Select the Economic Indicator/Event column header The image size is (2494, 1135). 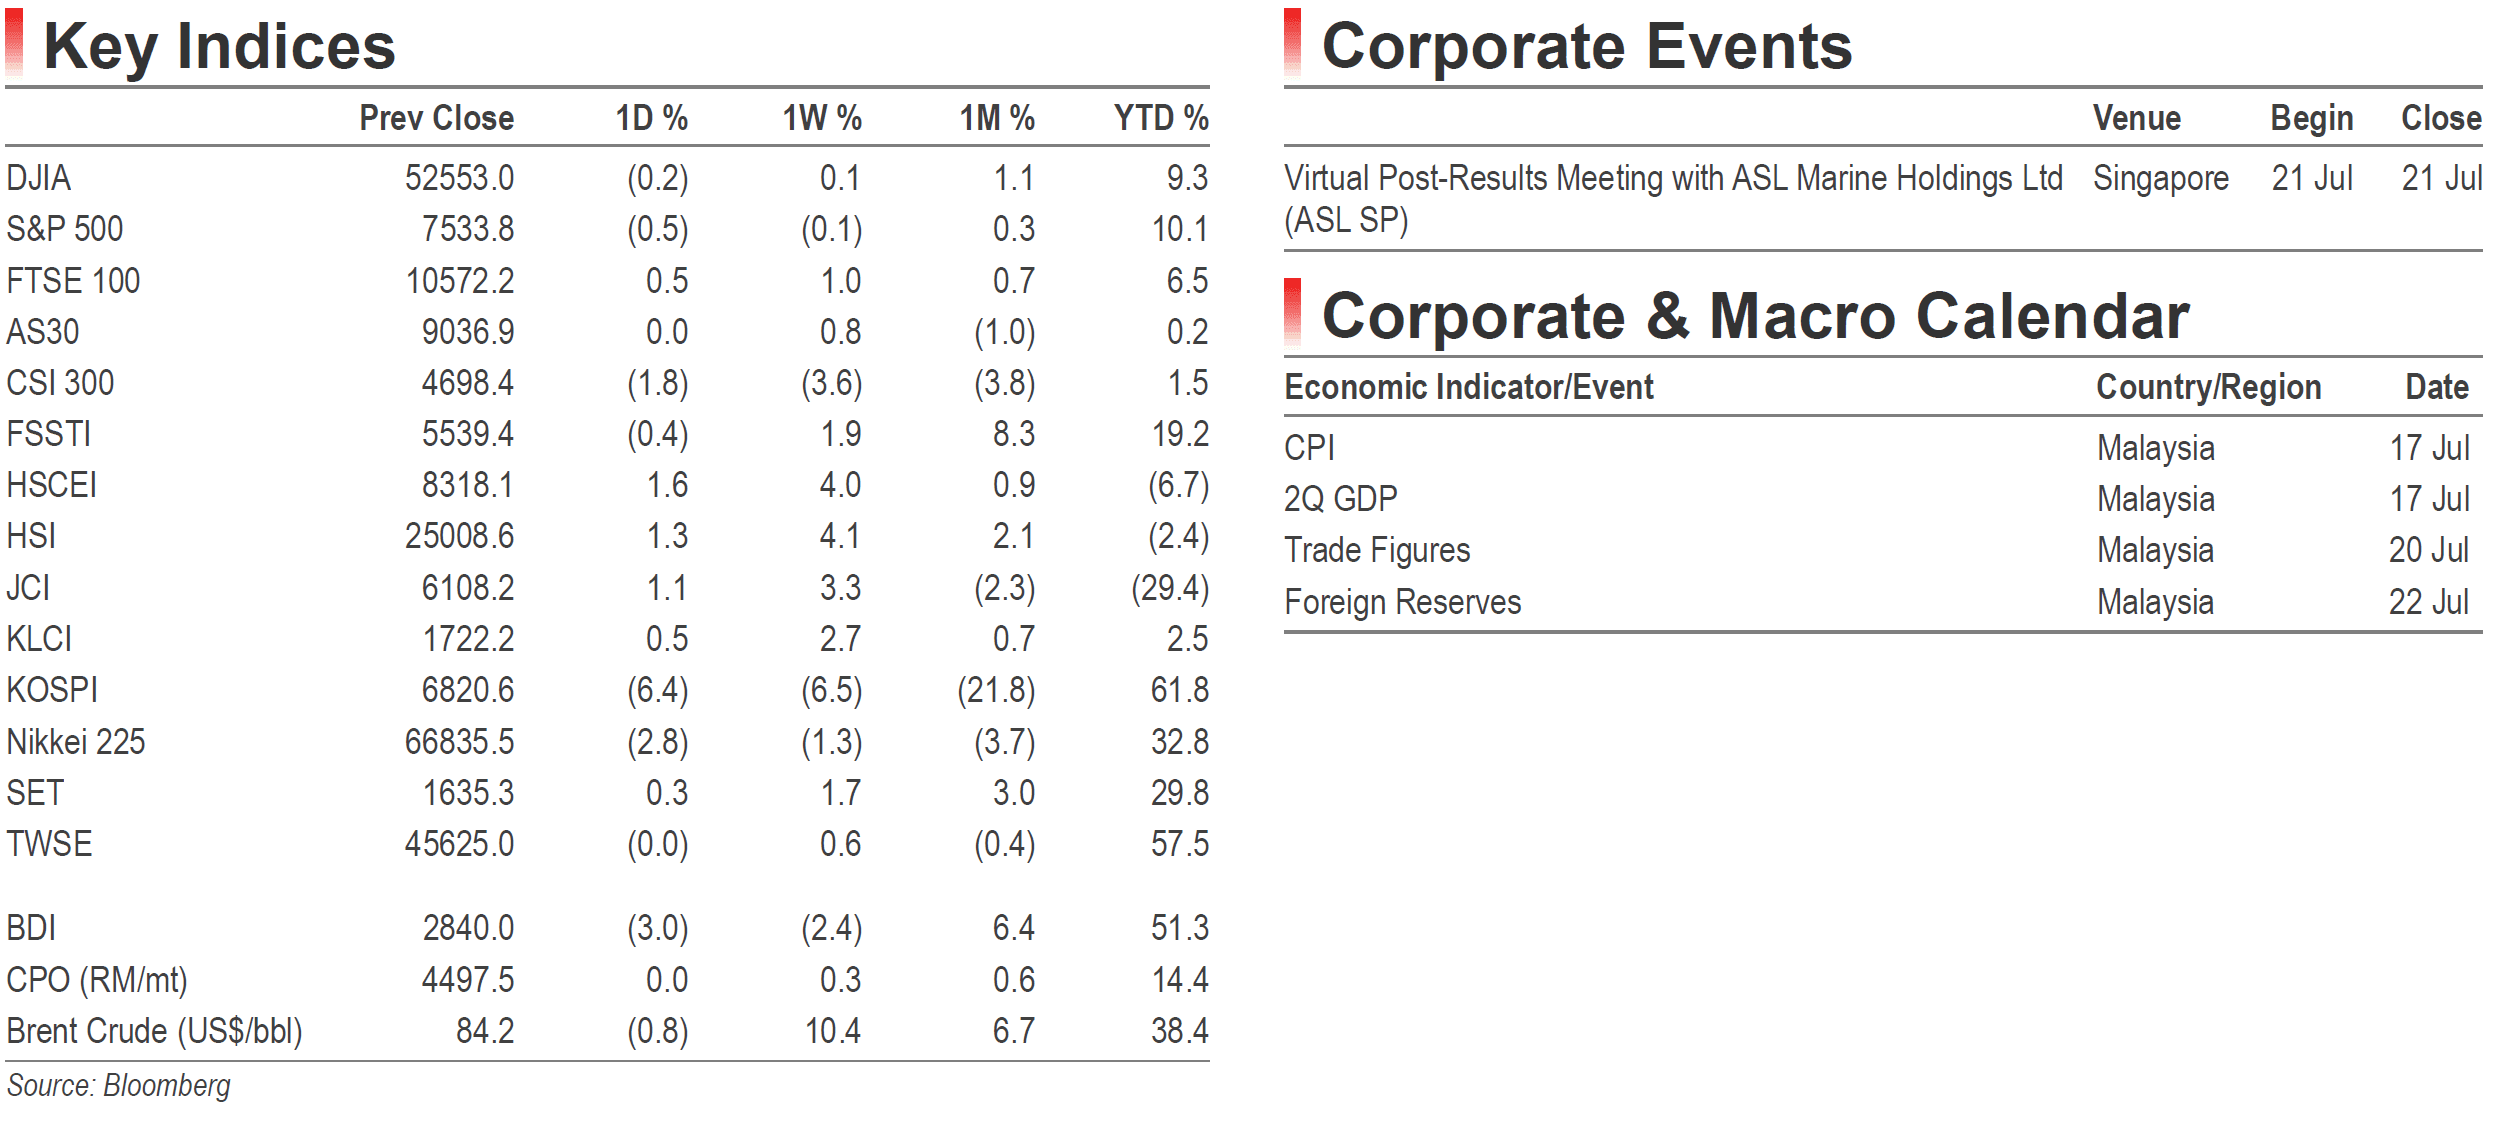[x=1468, y=387]
